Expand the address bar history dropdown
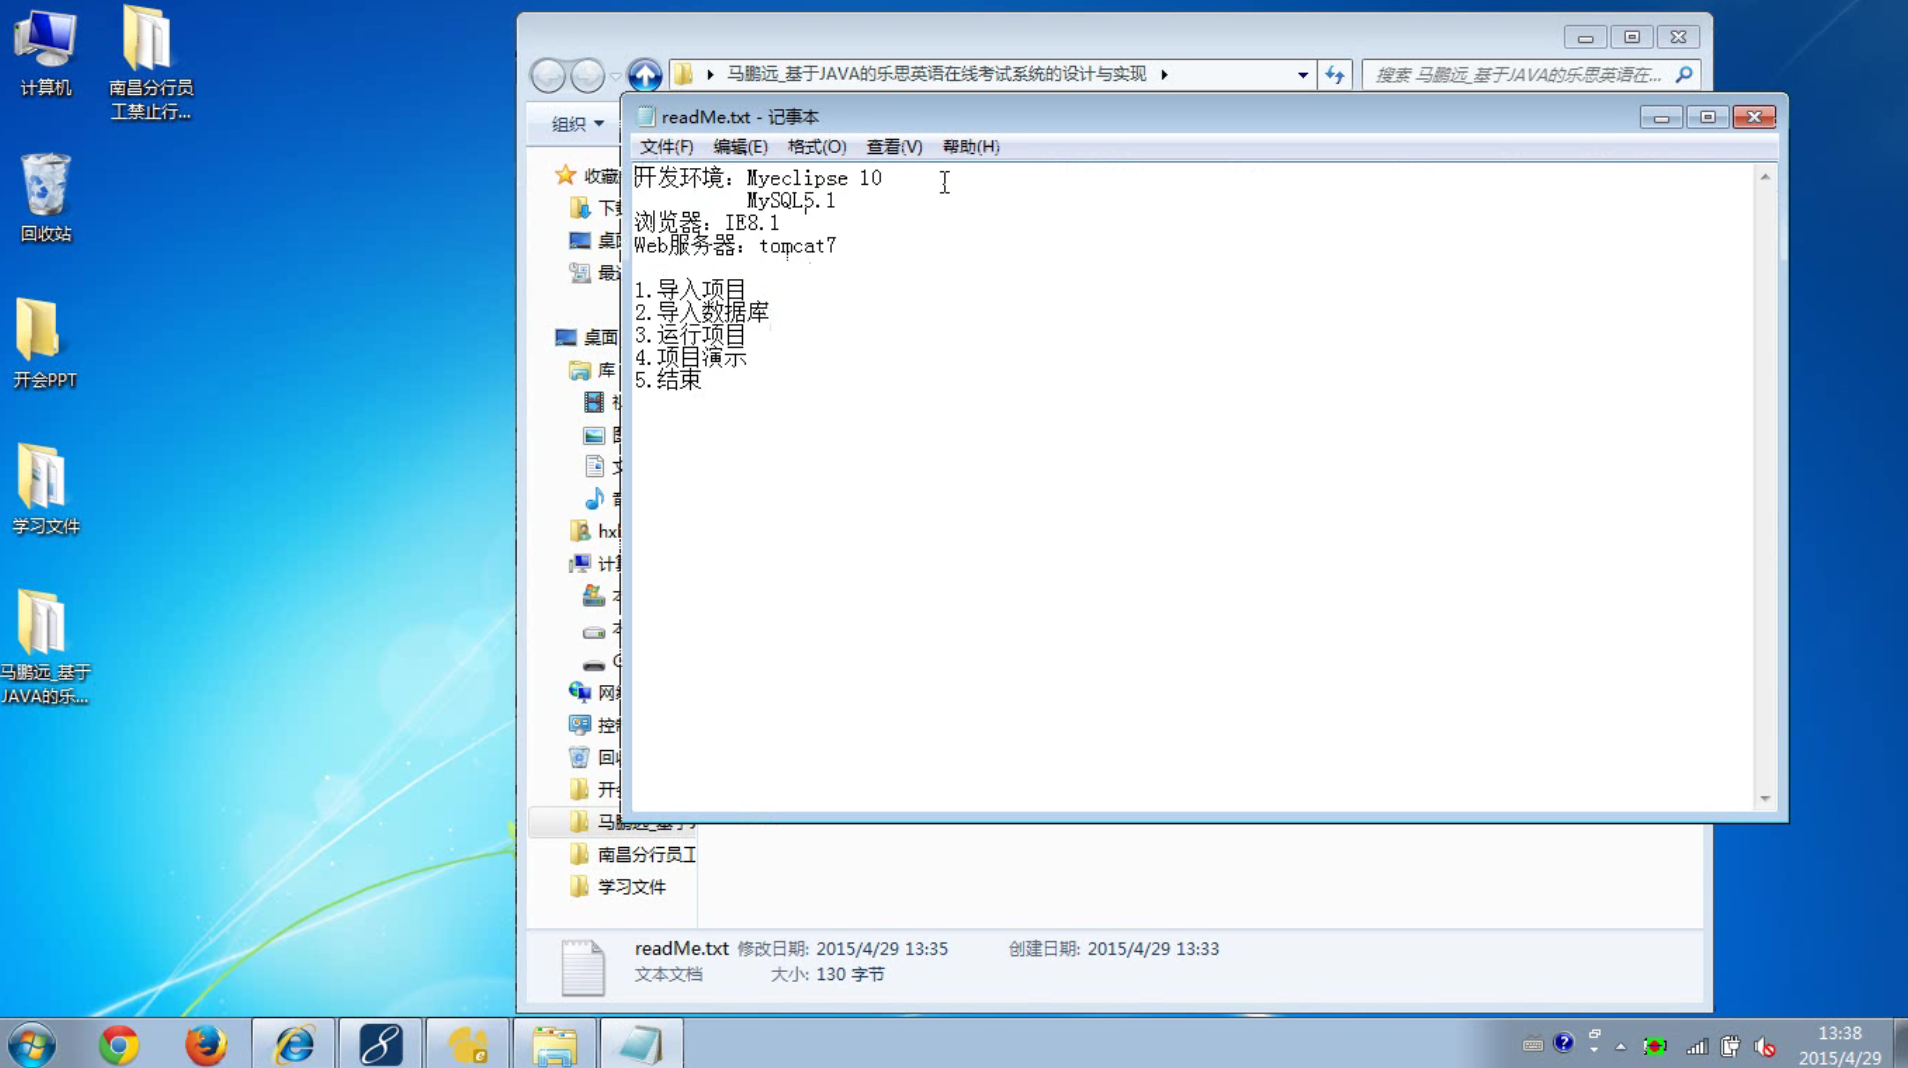 pos(1302,75)
